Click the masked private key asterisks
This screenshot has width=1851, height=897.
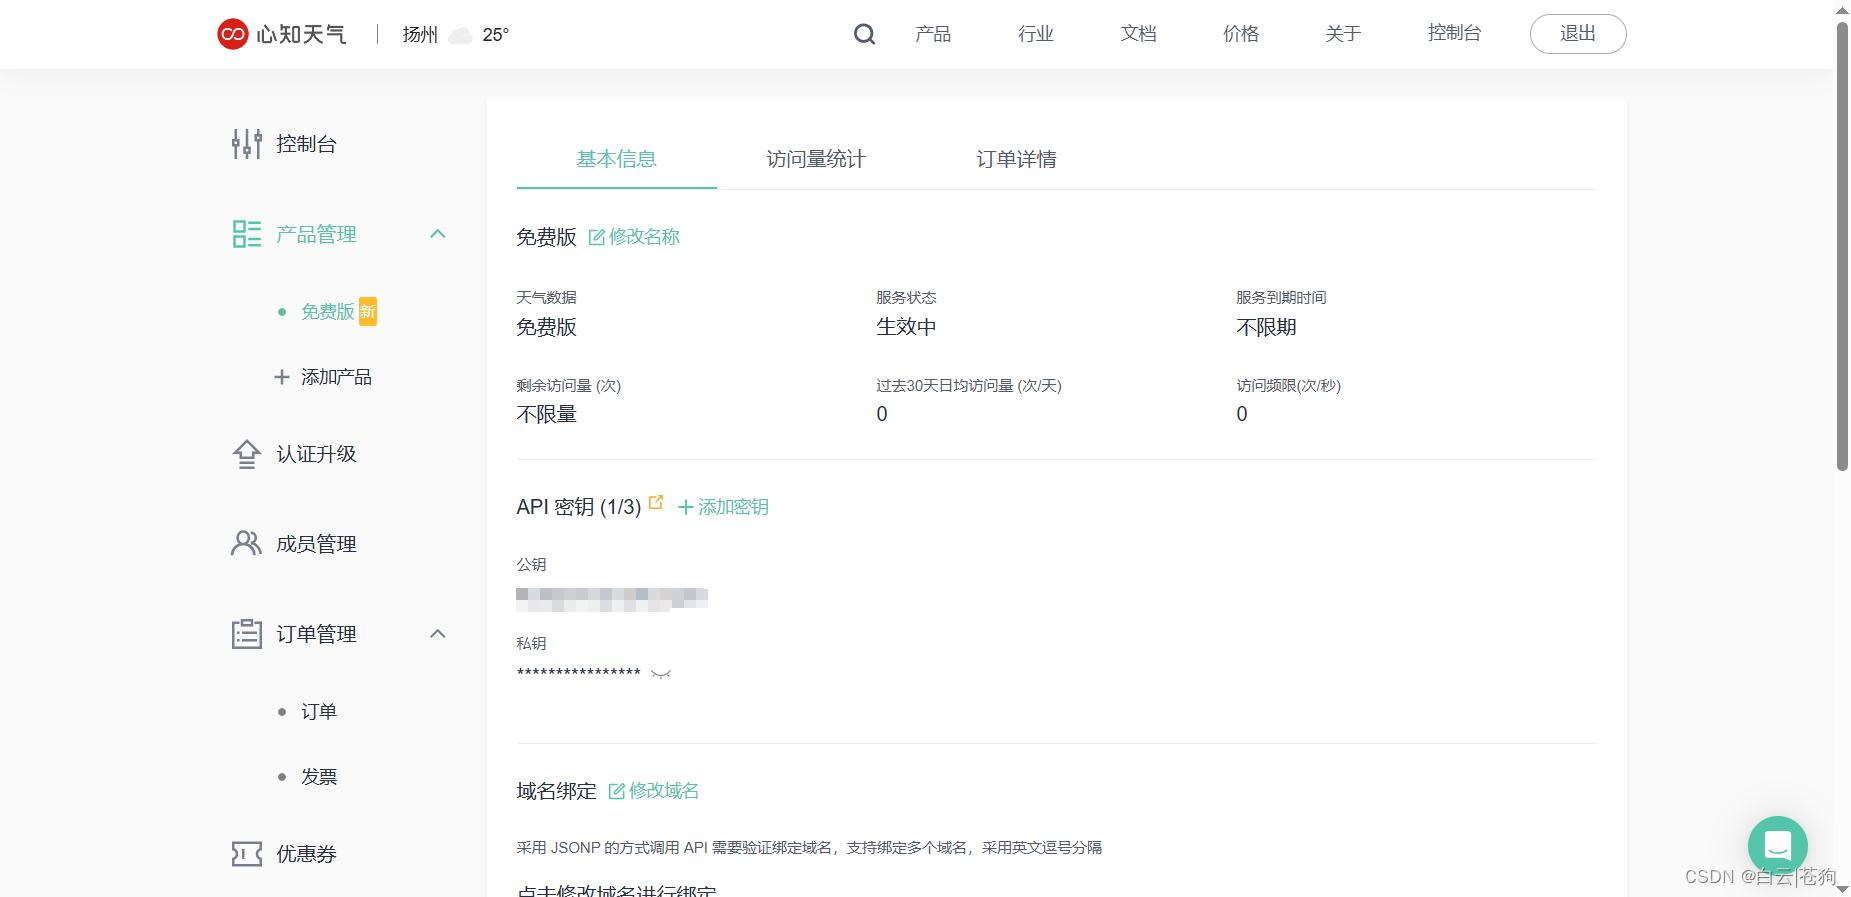click(578, 674)
